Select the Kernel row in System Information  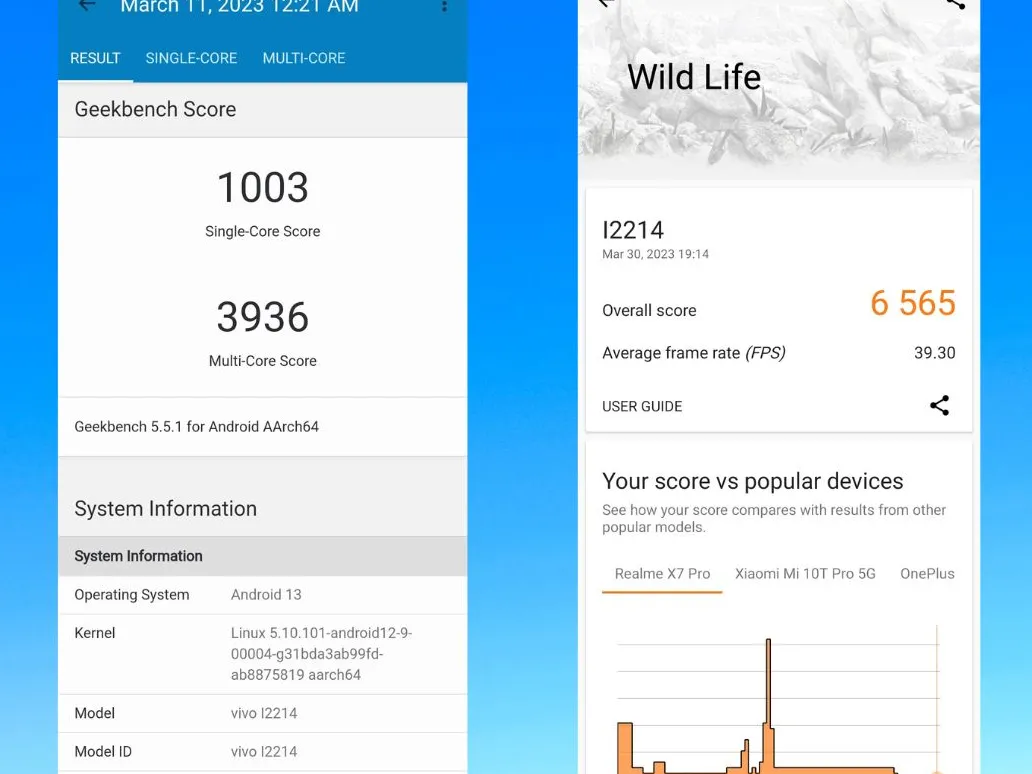(x=262, y=654)
